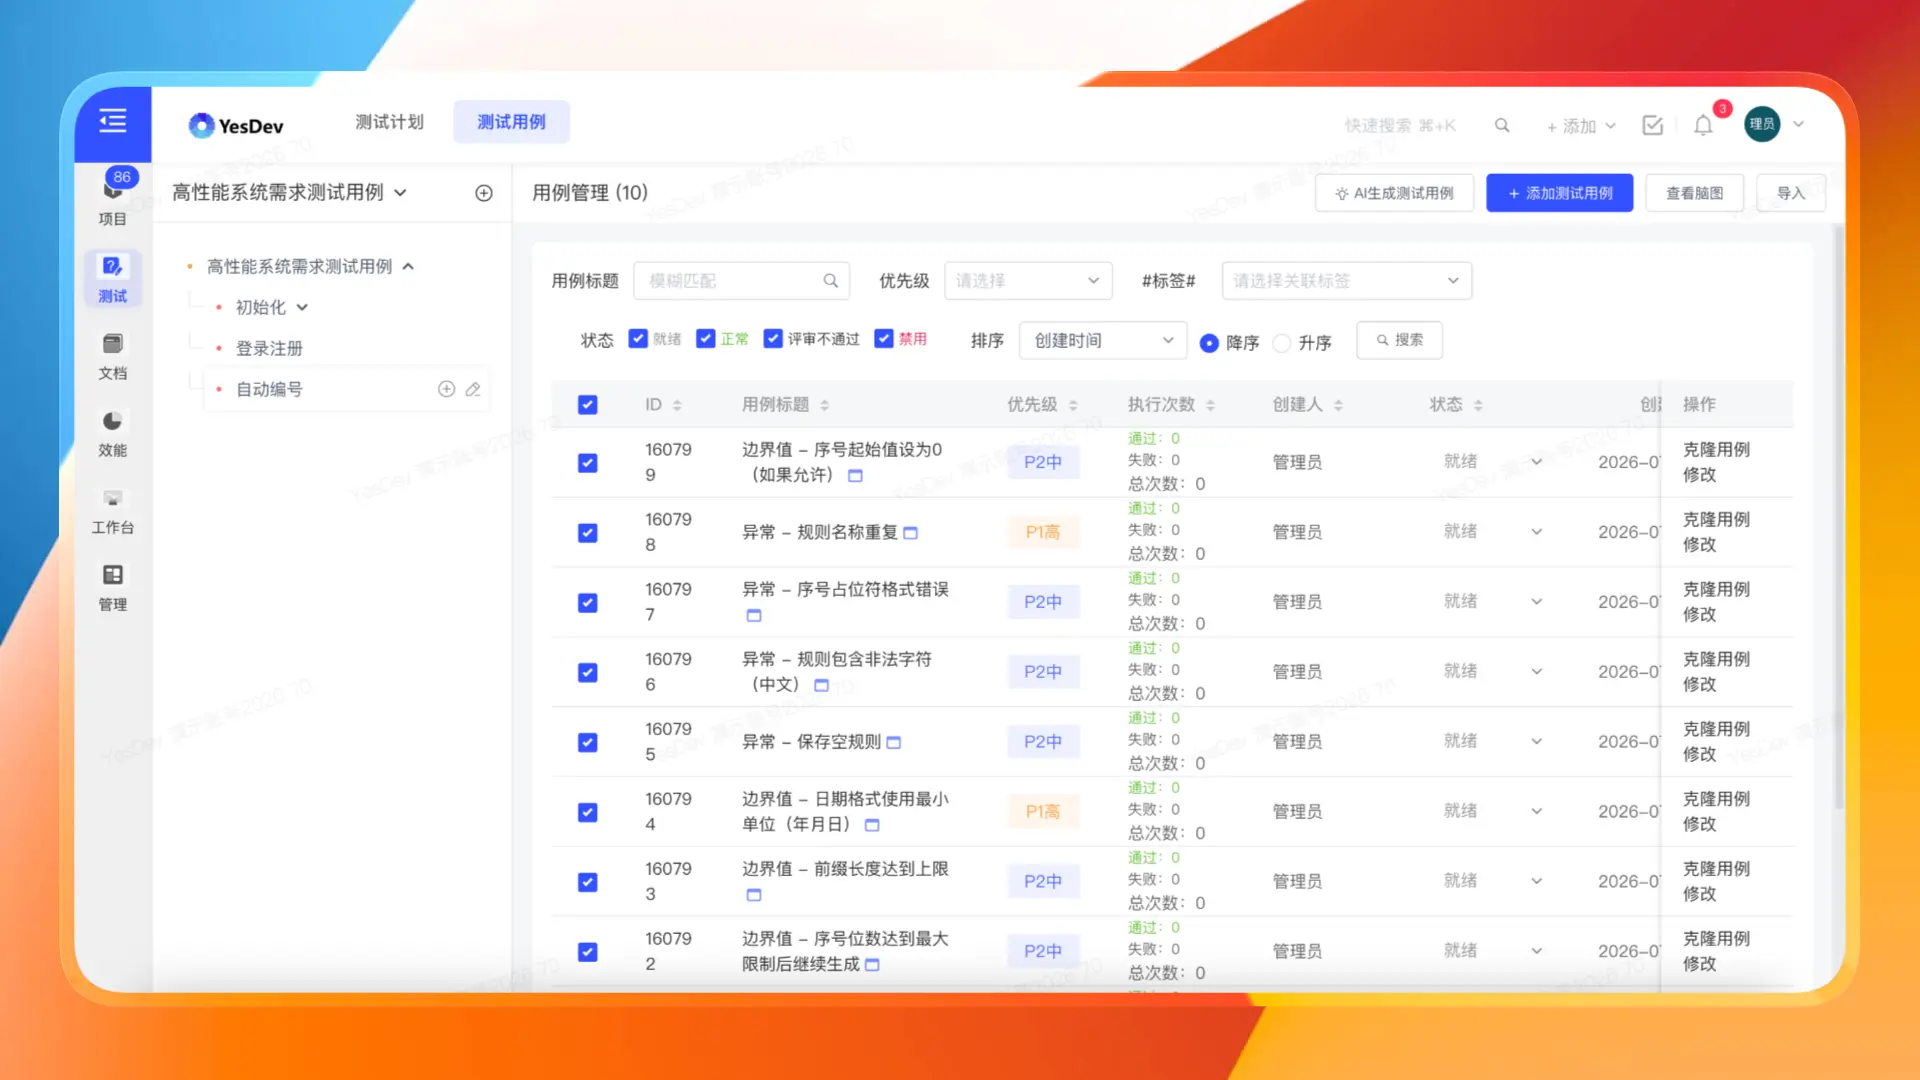Open detail icon for 前缀长度达到上限 case
Screen dimensions: 1920x1080
754,895
